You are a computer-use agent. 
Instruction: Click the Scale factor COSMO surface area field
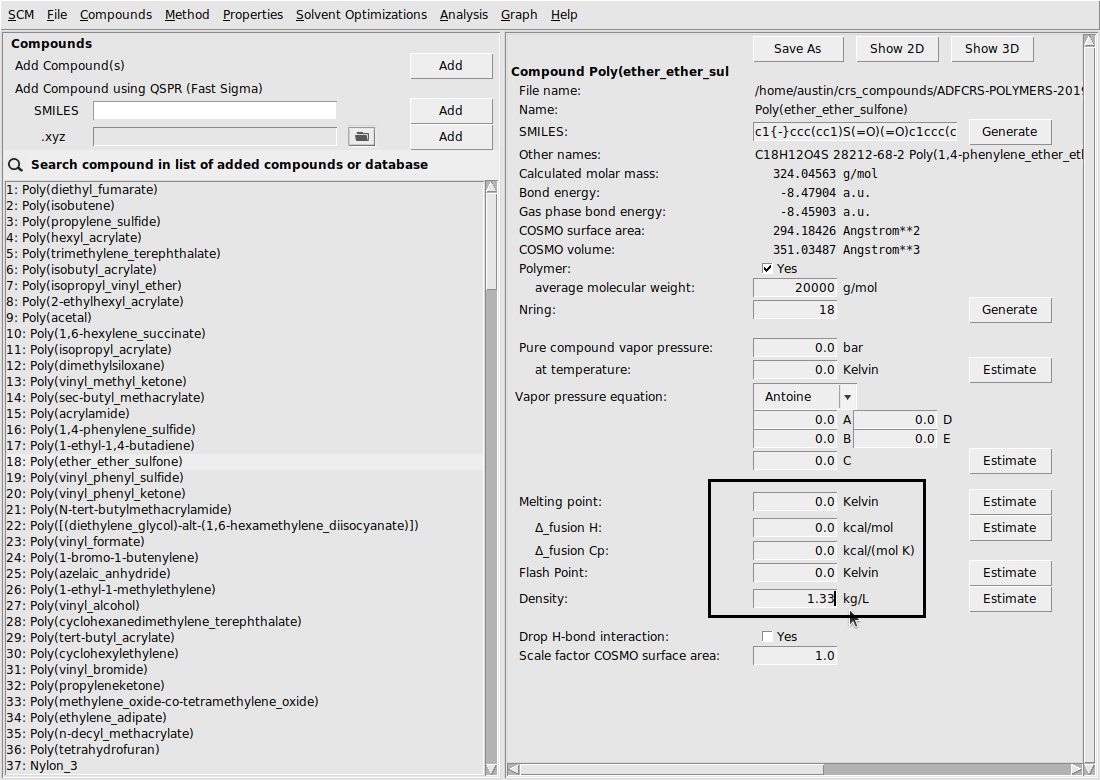(x=795, y=656)
